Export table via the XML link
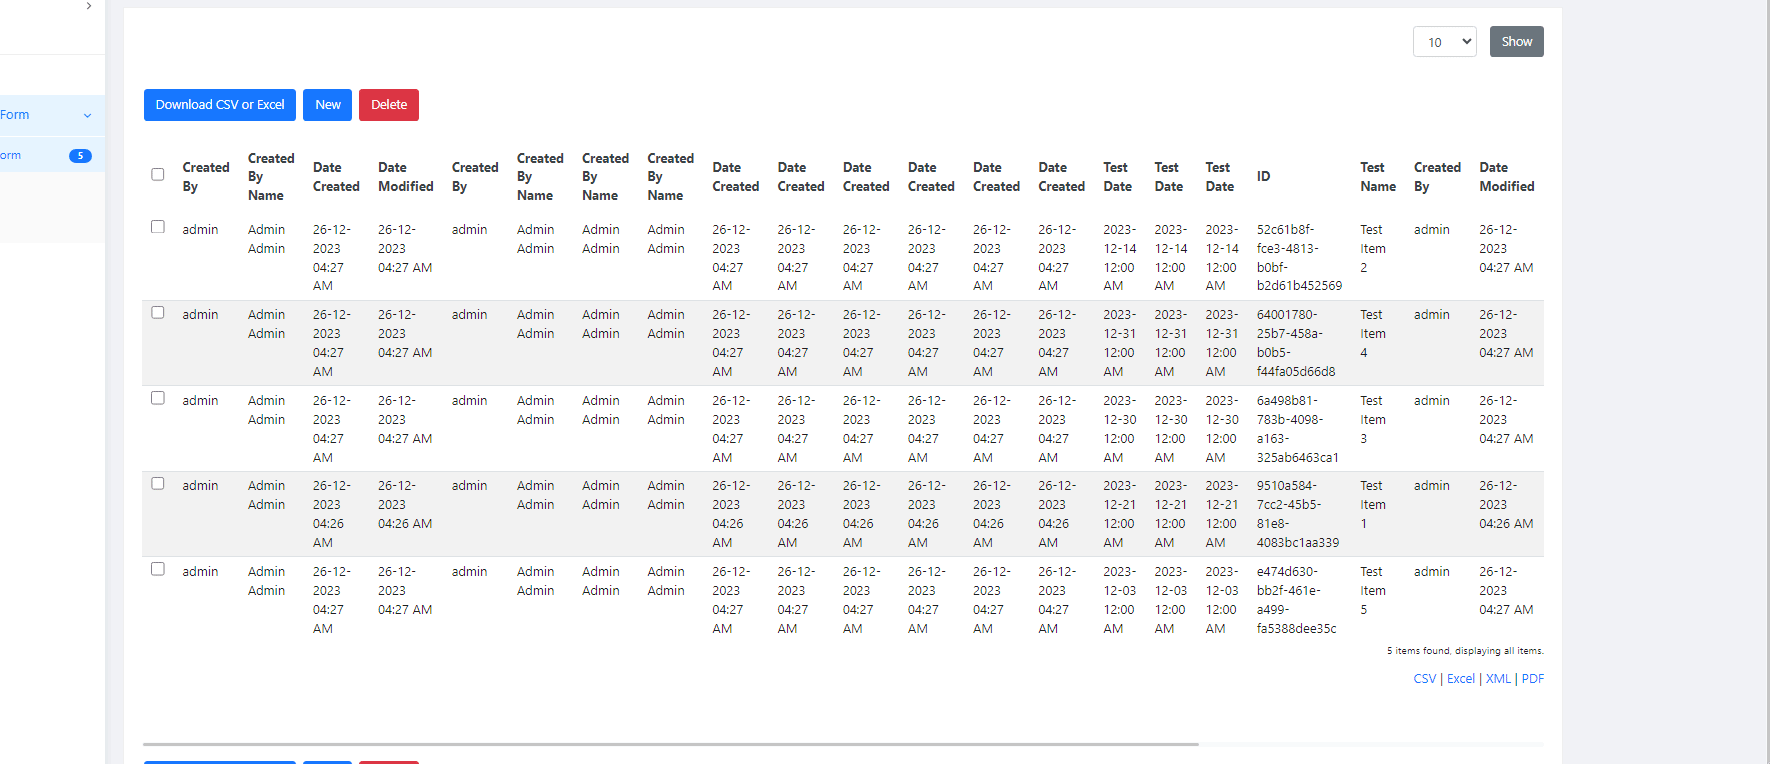1770x764 pixels. pos(1498,679)
